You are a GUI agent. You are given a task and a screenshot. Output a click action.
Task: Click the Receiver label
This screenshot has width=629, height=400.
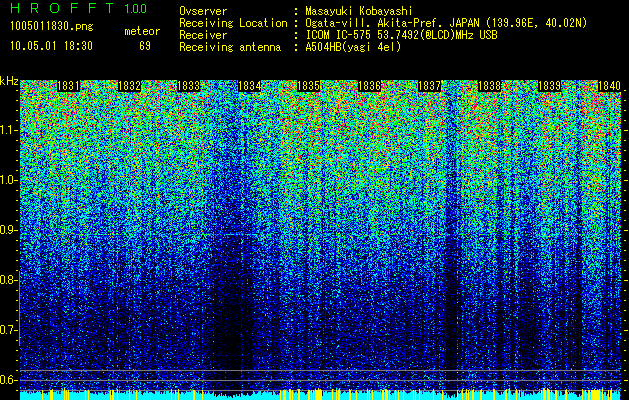tap(203, 35)
